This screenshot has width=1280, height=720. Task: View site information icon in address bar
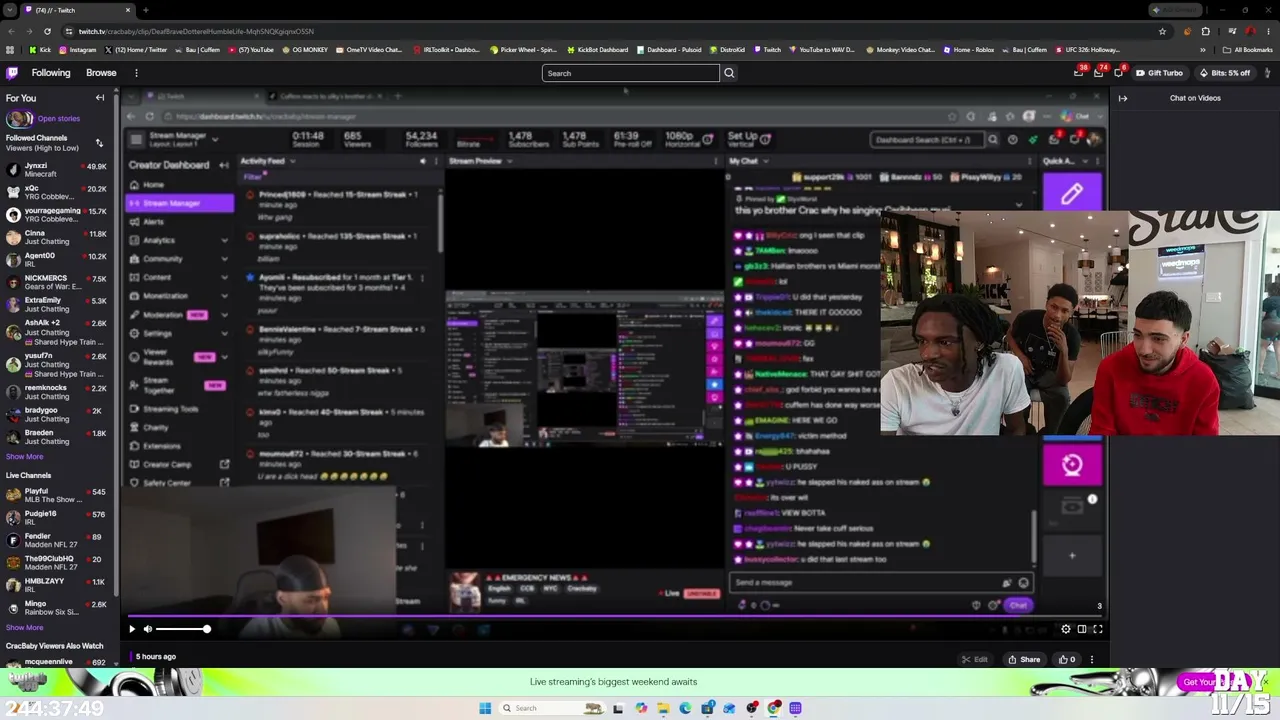[68, 31]
